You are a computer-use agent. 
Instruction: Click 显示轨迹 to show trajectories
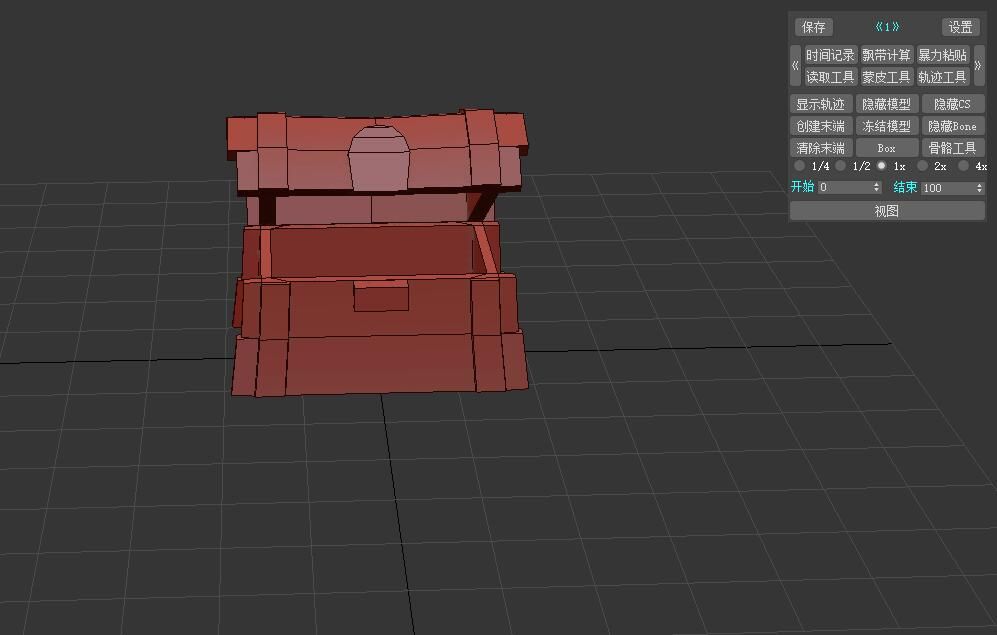[x=820, y=104]
